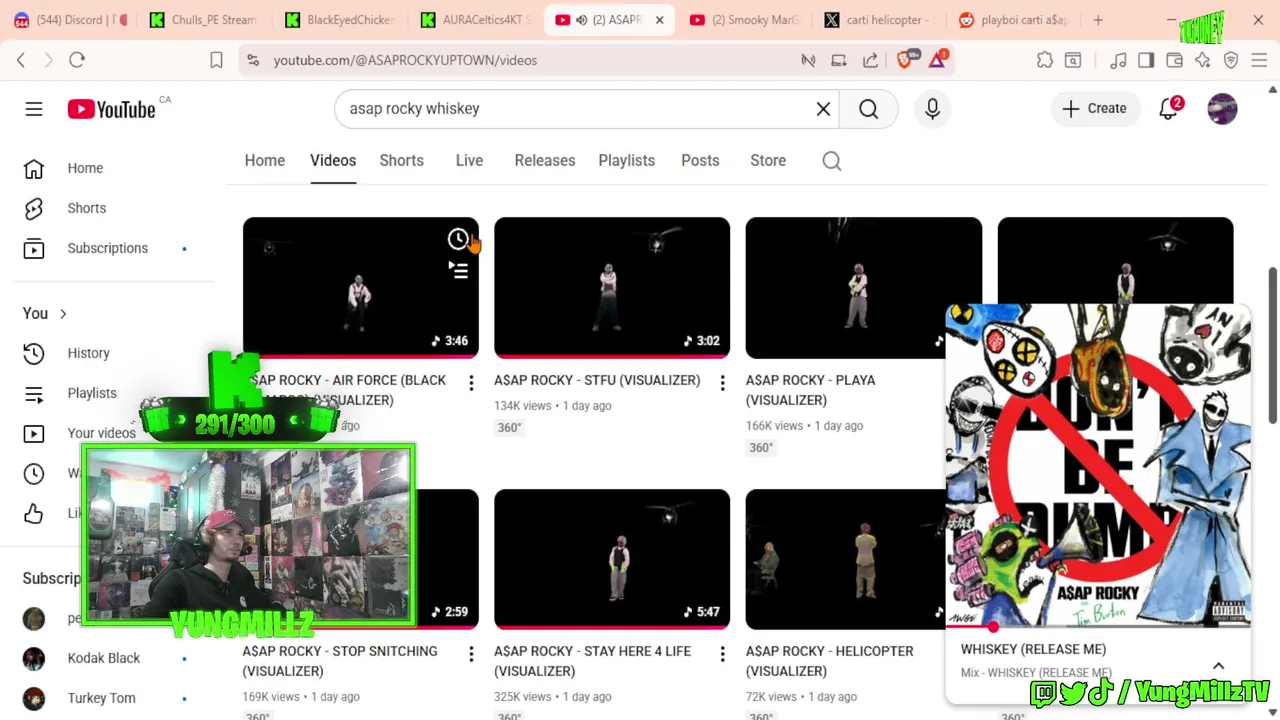Play HELICOPTER visualizer thumbnail
Viewport: 1280px width, 720px height.
click(x=845, y=559)
